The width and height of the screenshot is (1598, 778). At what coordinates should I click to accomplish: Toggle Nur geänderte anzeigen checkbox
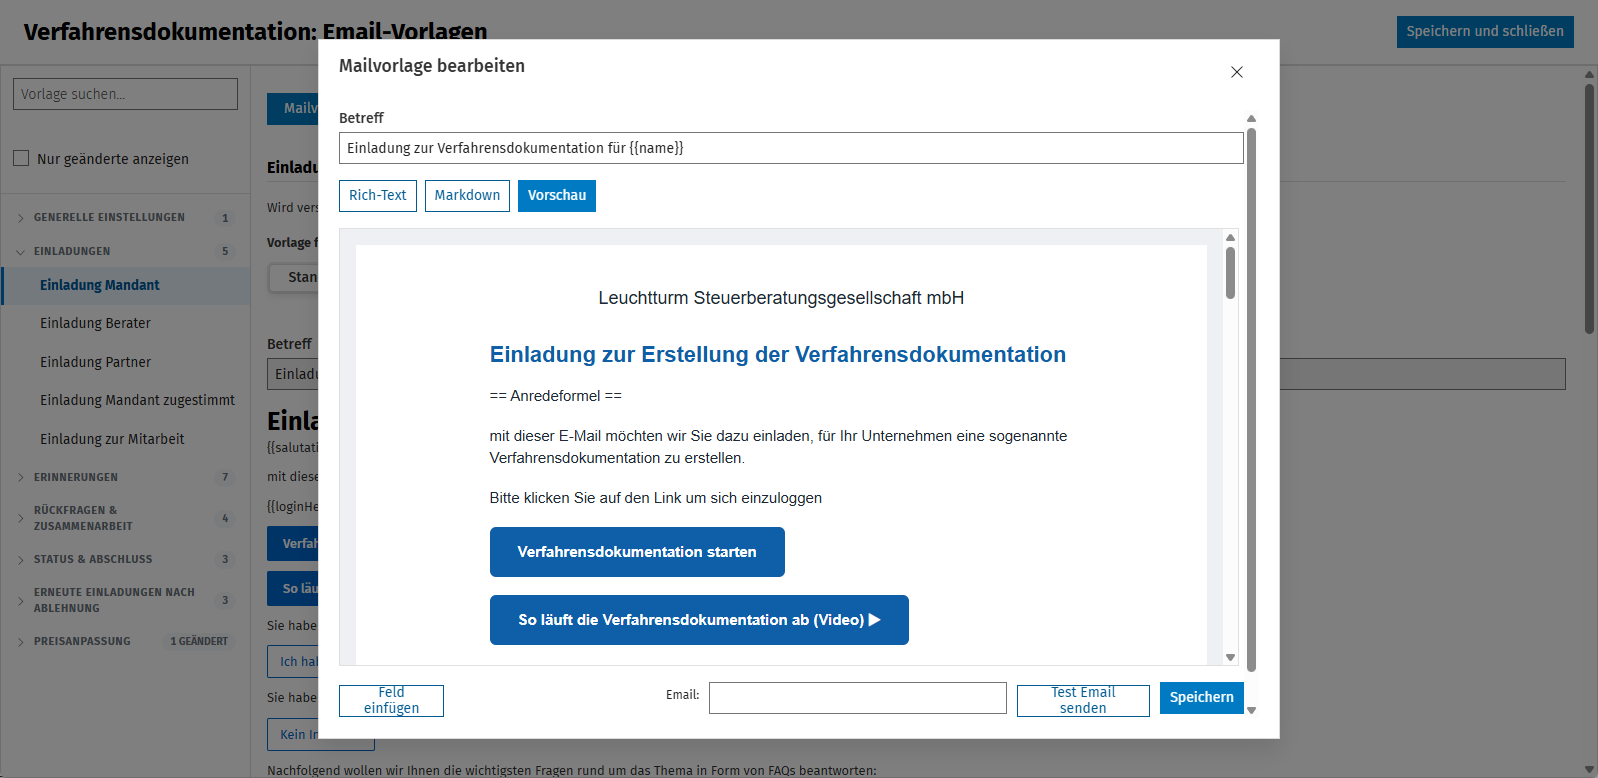click(x=21, y=158)
